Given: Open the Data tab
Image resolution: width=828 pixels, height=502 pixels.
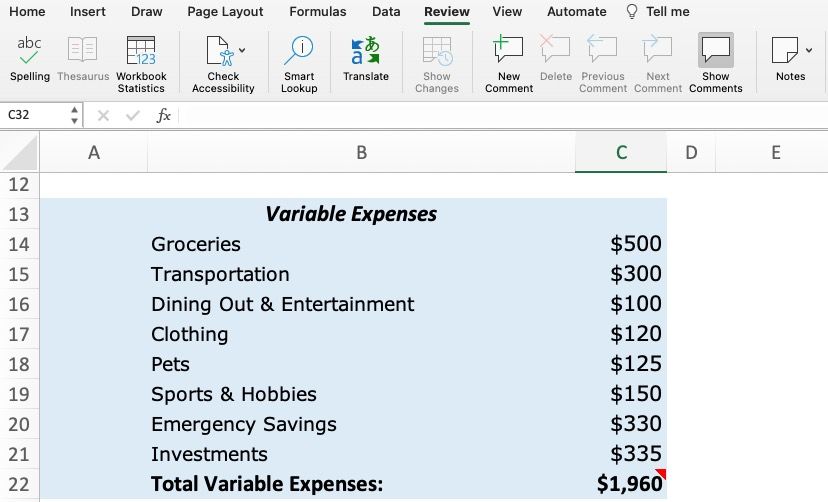Looking at the screenshot, I should tap(386, 12).
